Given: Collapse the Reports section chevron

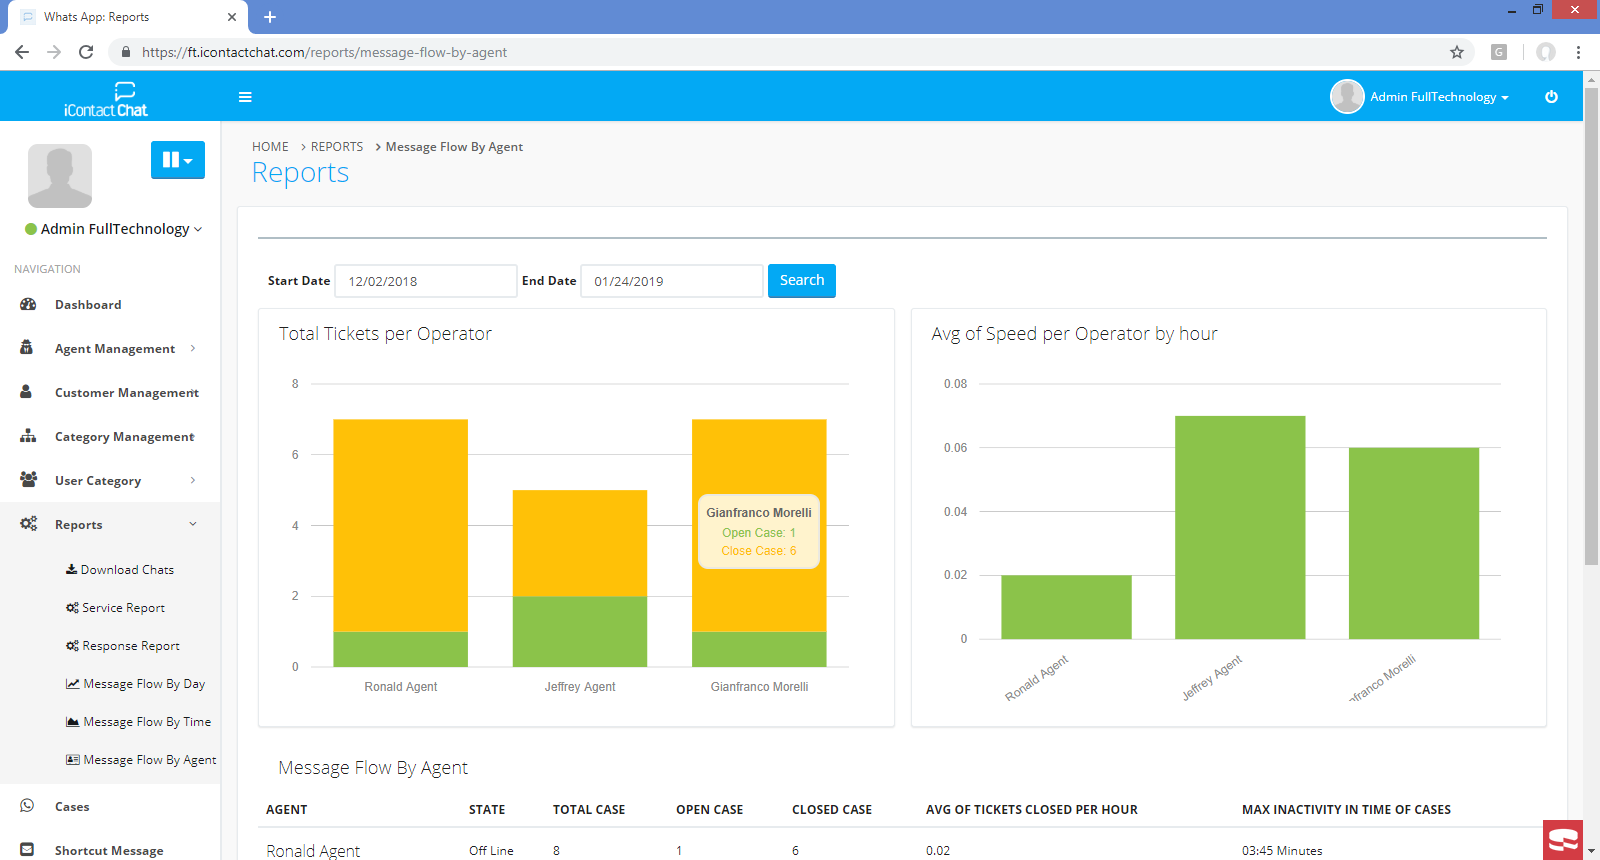Looking at the screenshot, I should 193,524.
